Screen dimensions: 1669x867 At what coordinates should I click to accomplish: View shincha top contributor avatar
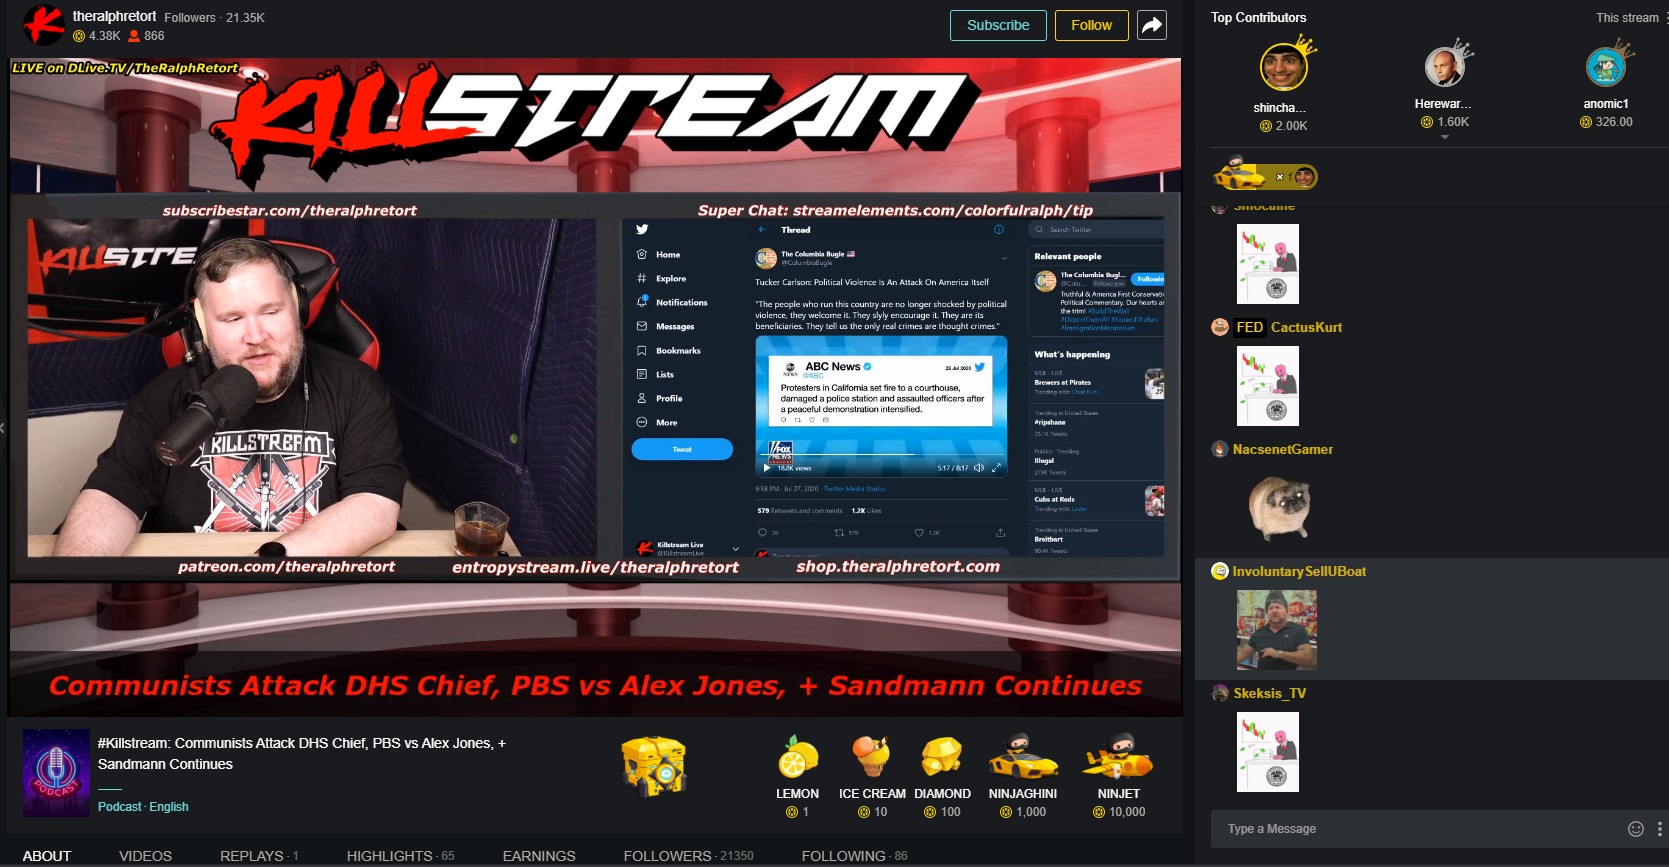(1283, 68)
